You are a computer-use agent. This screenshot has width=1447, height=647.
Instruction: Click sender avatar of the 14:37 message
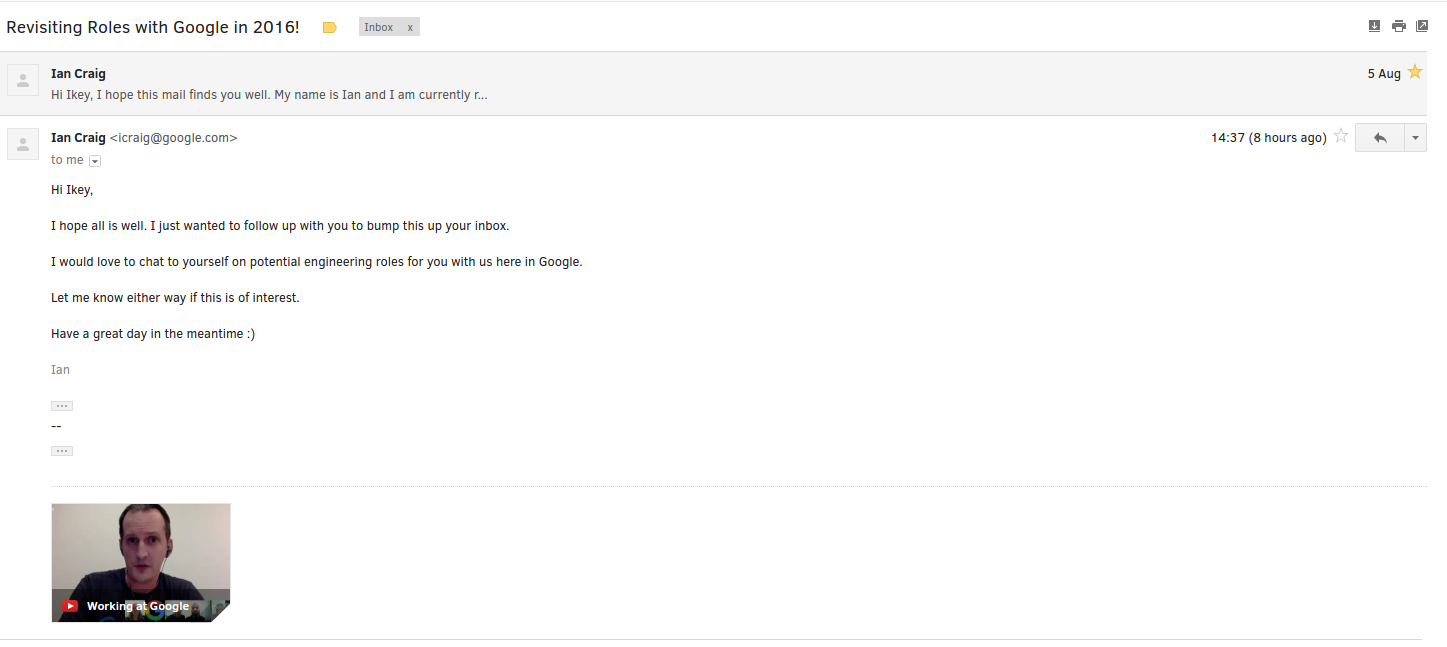(23, 144)
